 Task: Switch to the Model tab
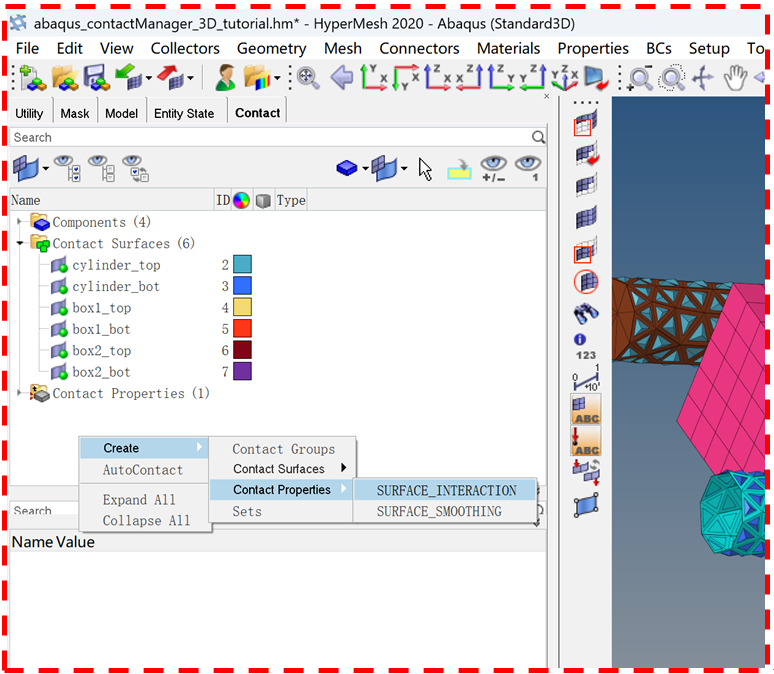(x=121, y=114)
